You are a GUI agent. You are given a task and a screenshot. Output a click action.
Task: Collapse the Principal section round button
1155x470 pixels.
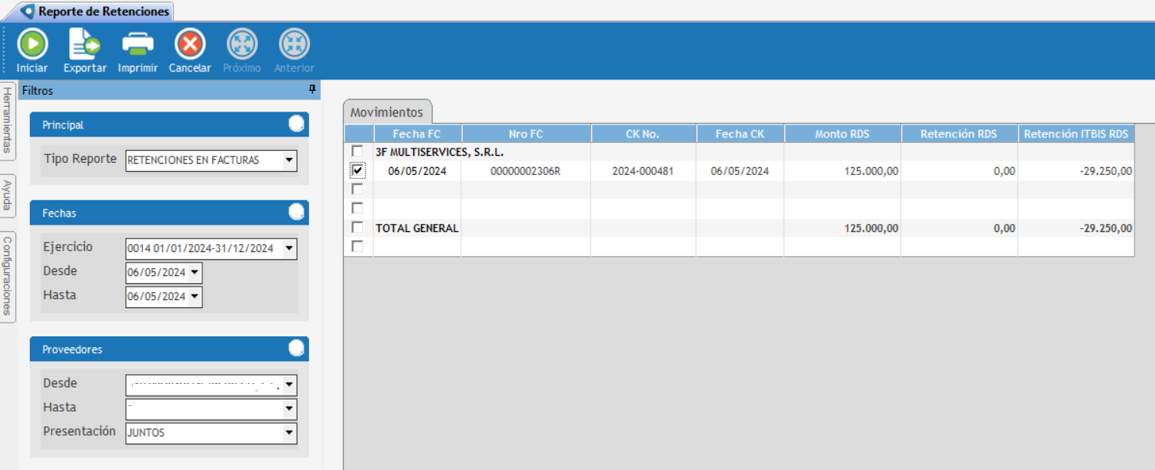tap(296, 124)
